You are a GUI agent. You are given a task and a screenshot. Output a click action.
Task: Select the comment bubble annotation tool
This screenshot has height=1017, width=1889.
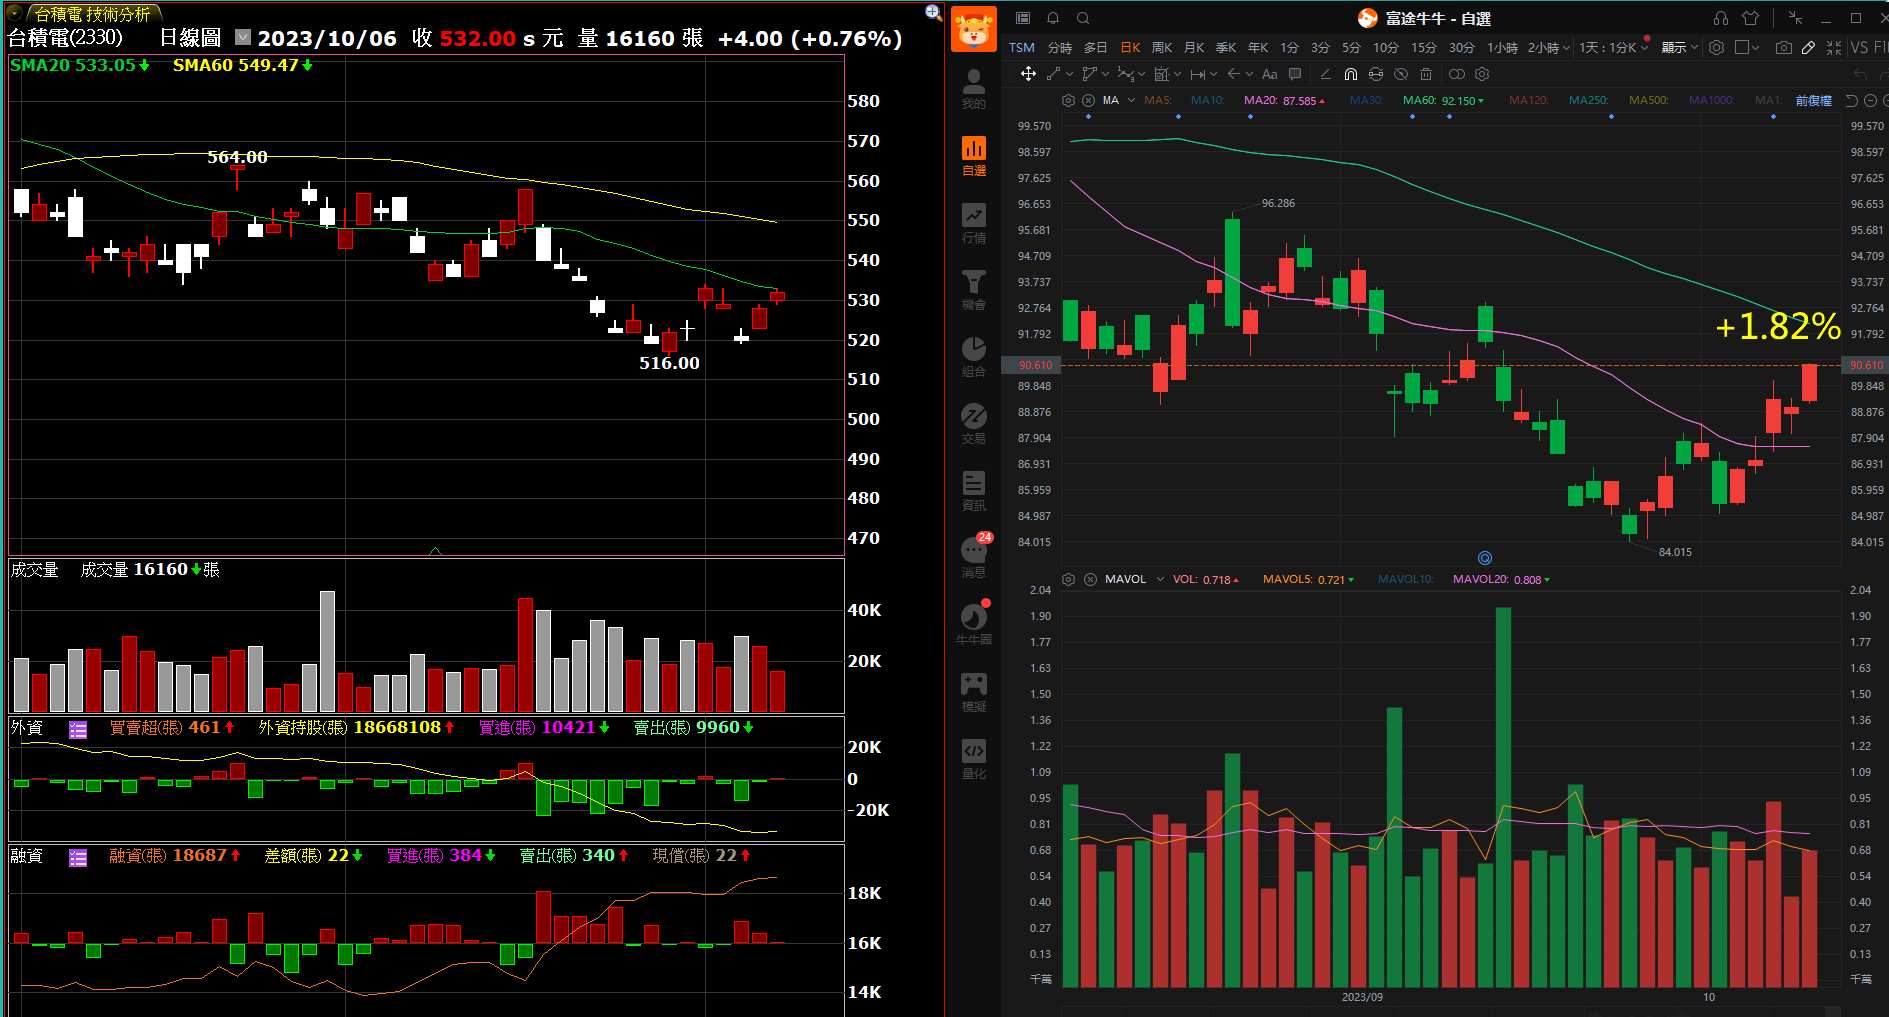point(1295,74)
